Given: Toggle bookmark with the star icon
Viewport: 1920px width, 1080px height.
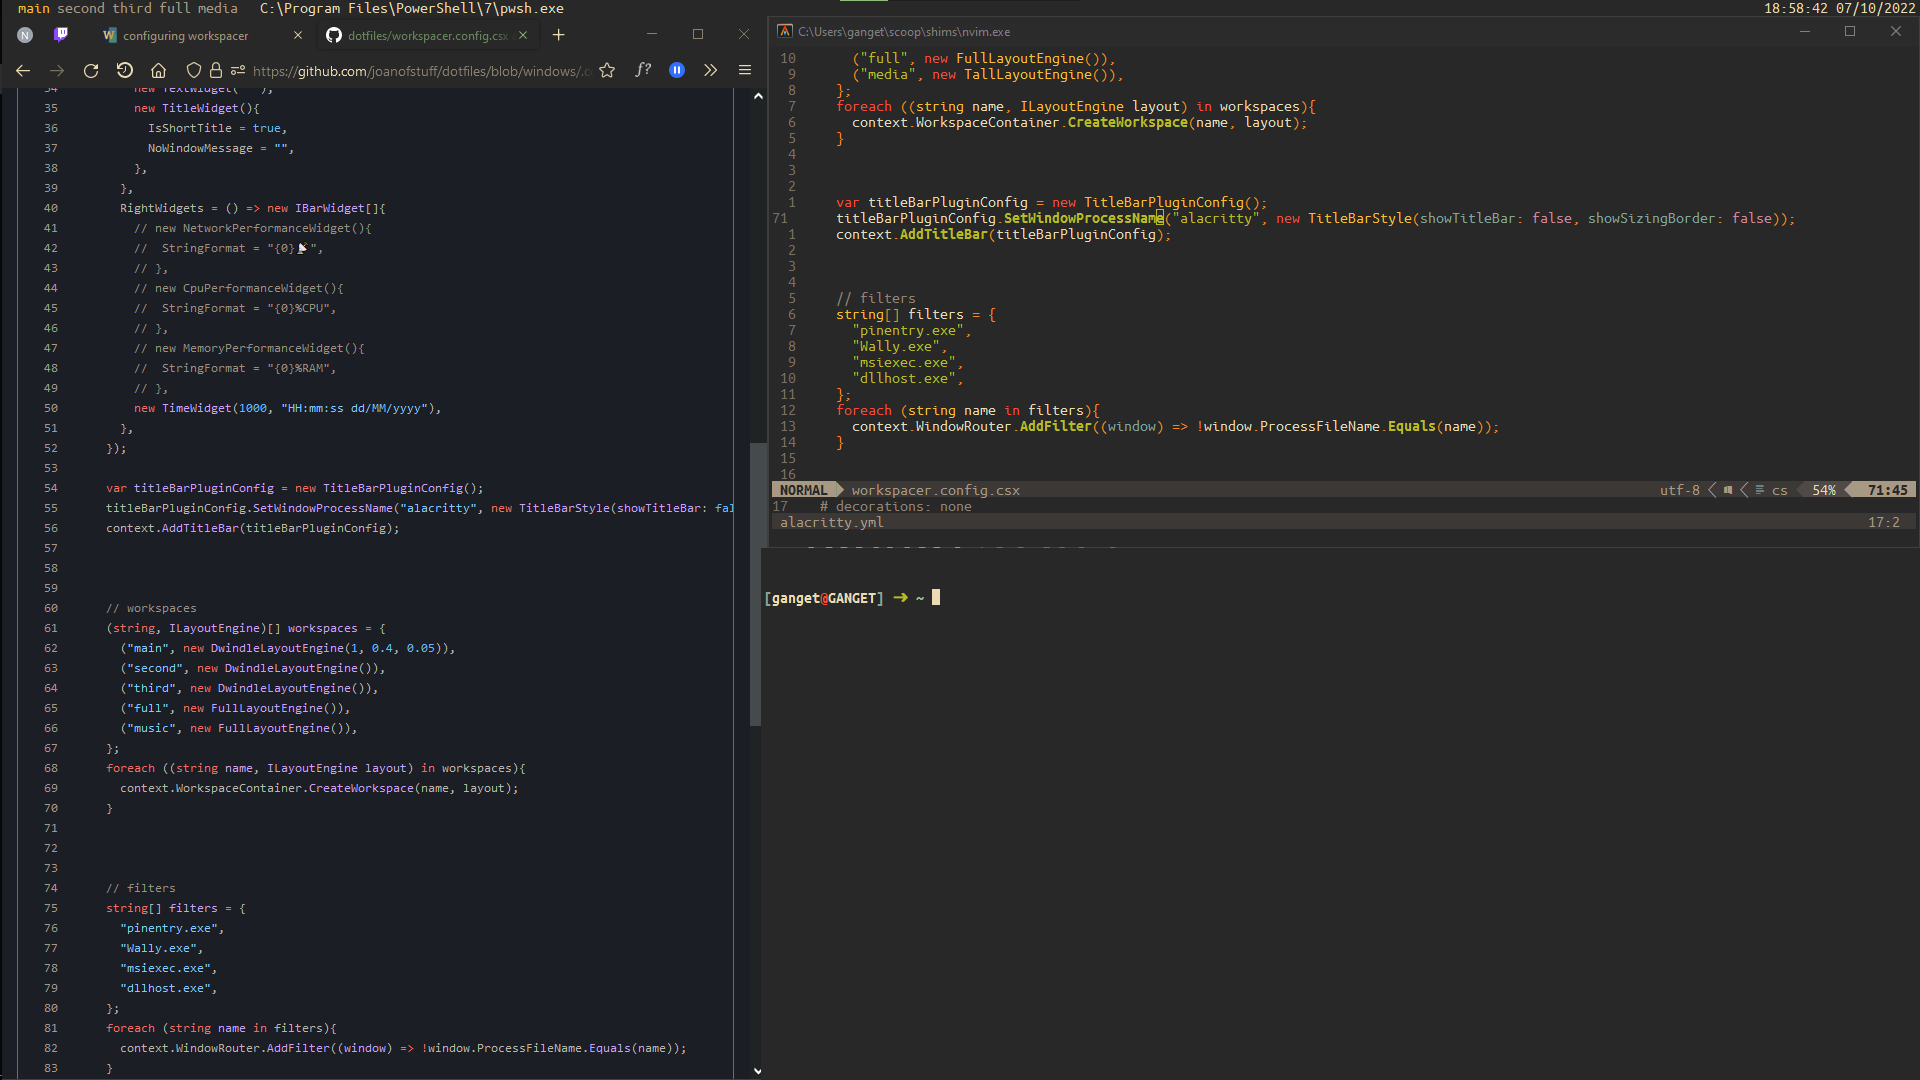Looking at the screenshot, I should (607, 71).
